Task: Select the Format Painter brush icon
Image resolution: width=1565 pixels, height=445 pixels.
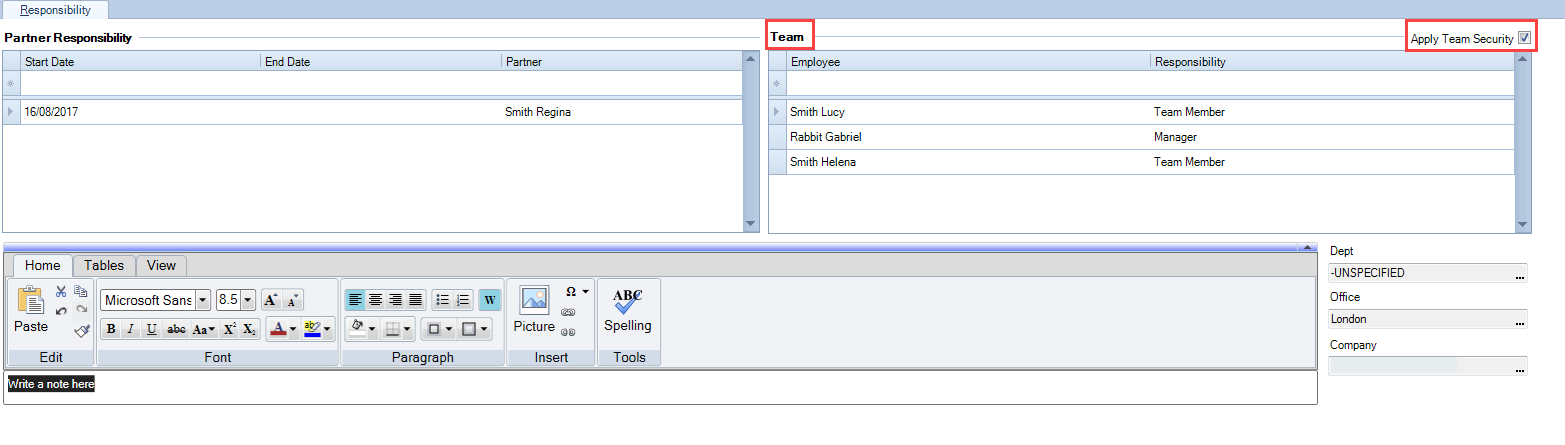Action: click(x=82, y=330)
